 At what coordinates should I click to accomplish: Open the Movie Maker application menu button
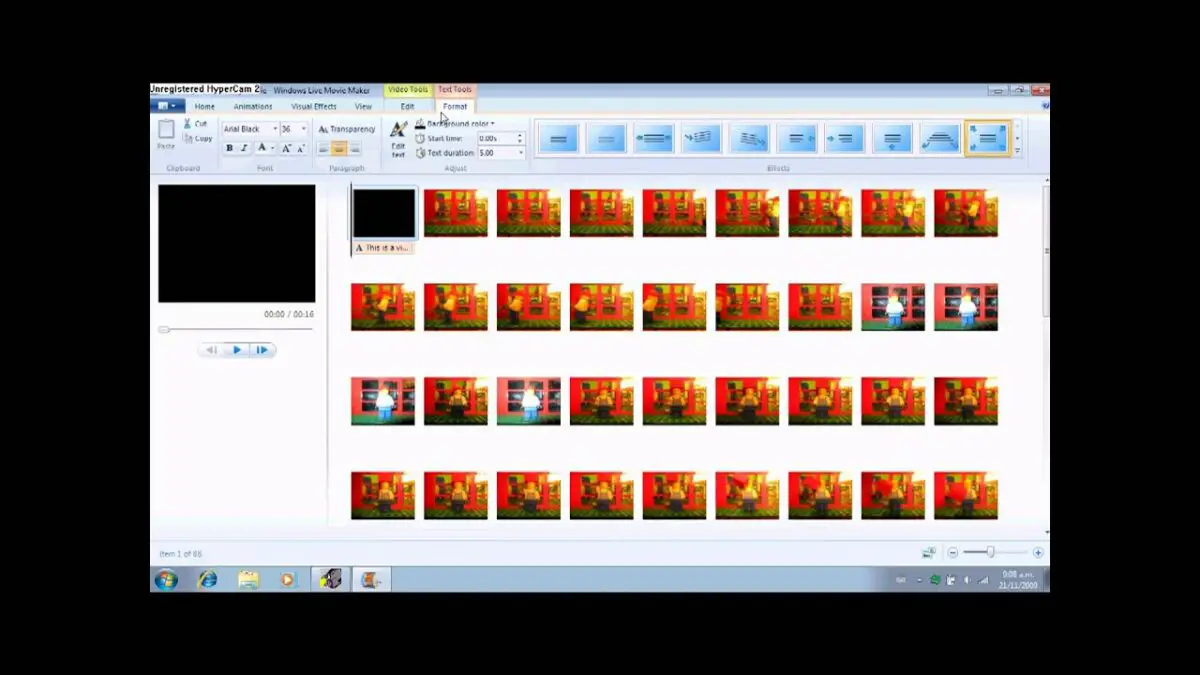click(168, 106)
